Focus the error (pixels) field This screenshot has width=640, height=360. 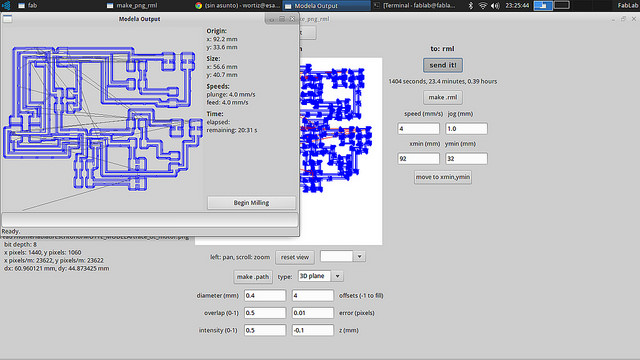coord(313,313)
